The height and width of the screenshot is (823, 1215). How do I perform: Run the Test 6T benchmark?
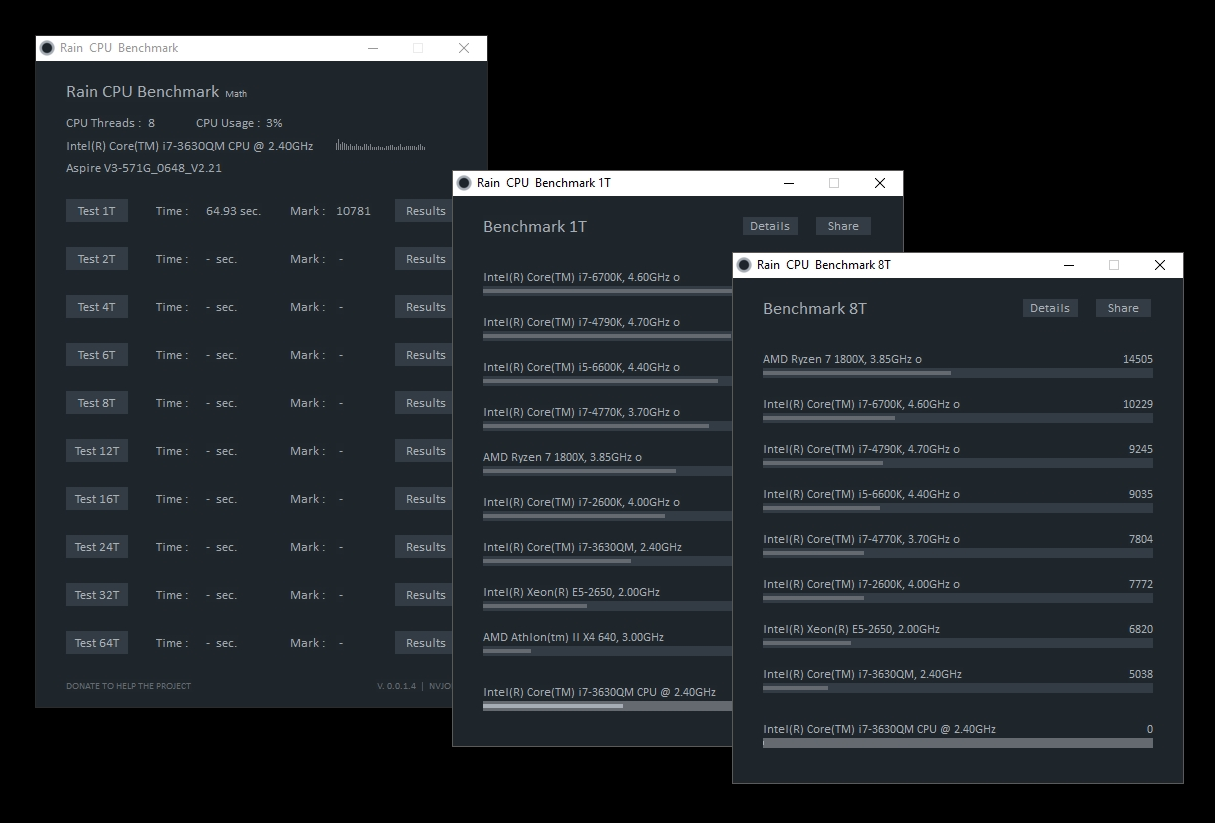click(96, 355)
